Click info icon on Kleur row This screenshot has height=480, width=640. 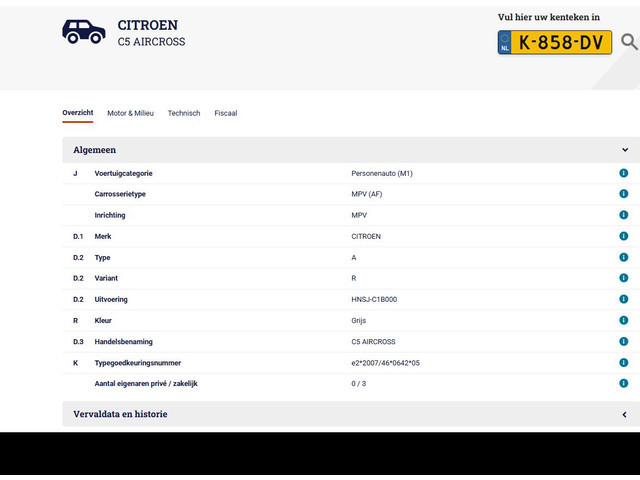(x=623, y=320)
